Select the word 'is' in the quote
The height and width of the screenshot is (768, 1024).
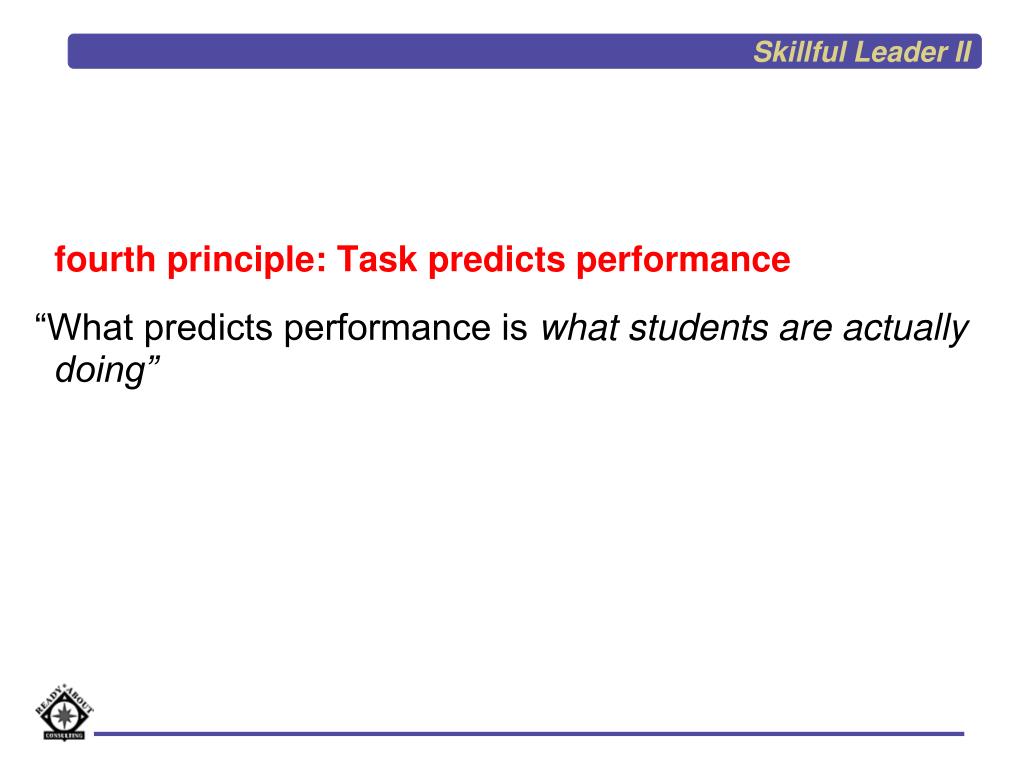coord(515,327)
